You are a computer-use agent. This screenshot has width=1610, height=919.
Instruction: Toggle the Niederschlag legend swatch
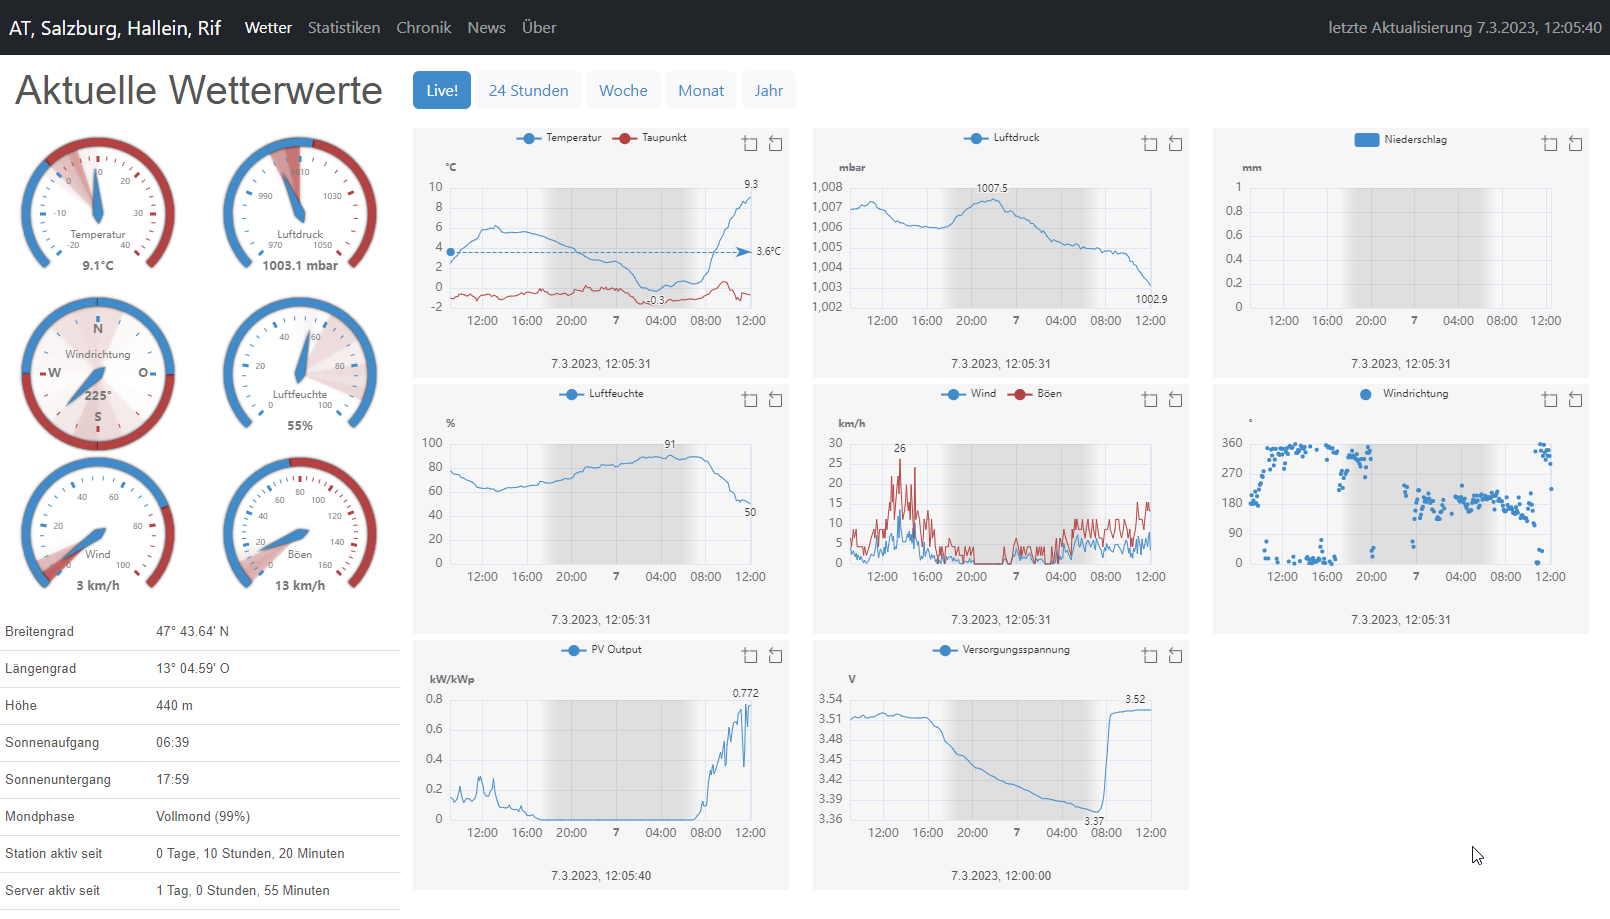click(1367, 140)
